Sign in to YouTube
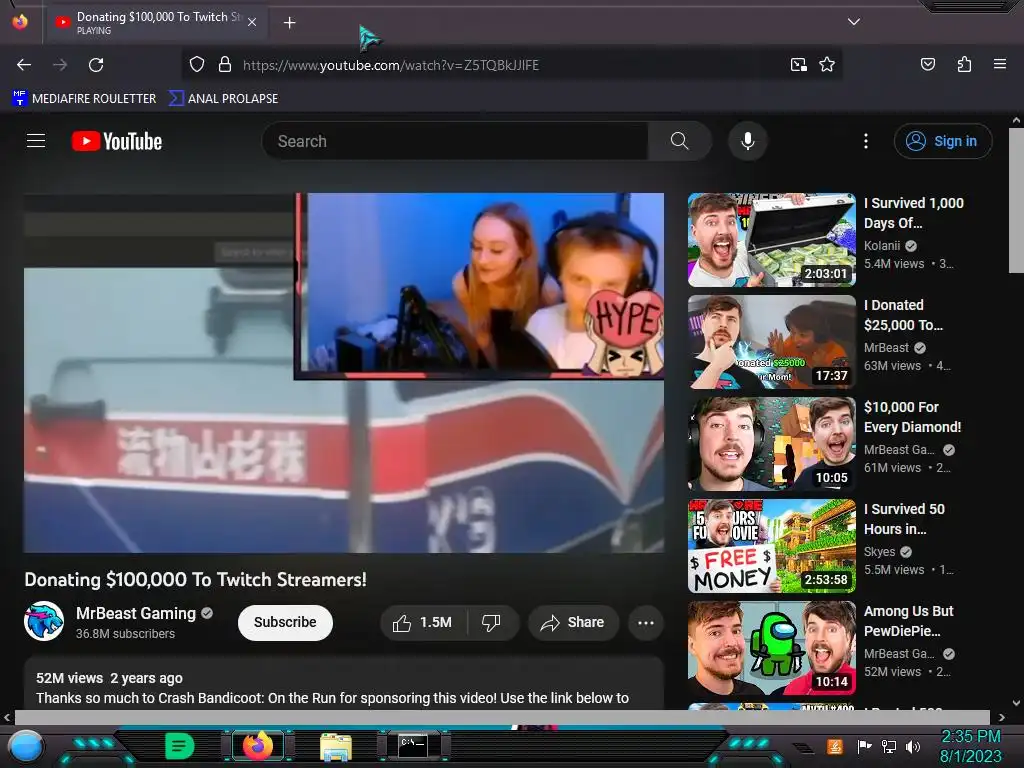The width and height of the screenshot is (1024, 768). coord(943,141)
